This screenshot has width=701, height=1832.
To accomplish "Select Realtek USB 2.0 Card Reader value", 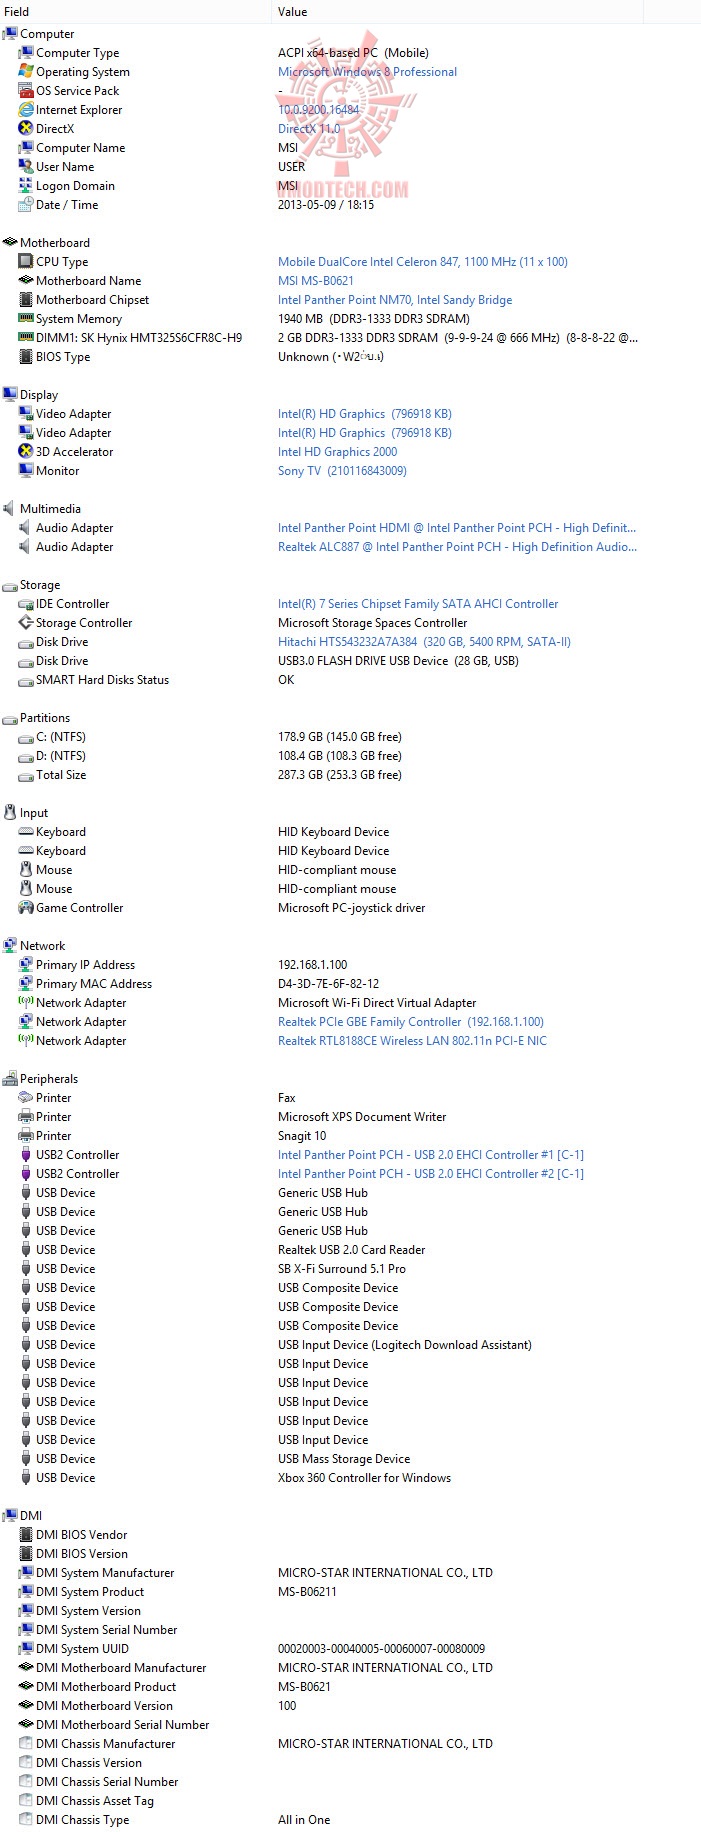I will pos(351,1250).
